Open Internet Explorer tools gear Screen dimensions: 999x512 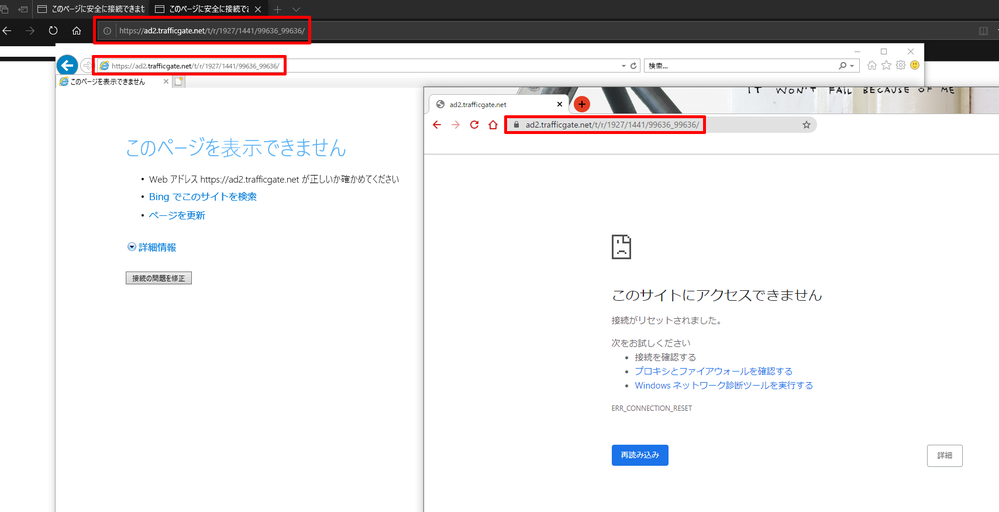(900, 65)
